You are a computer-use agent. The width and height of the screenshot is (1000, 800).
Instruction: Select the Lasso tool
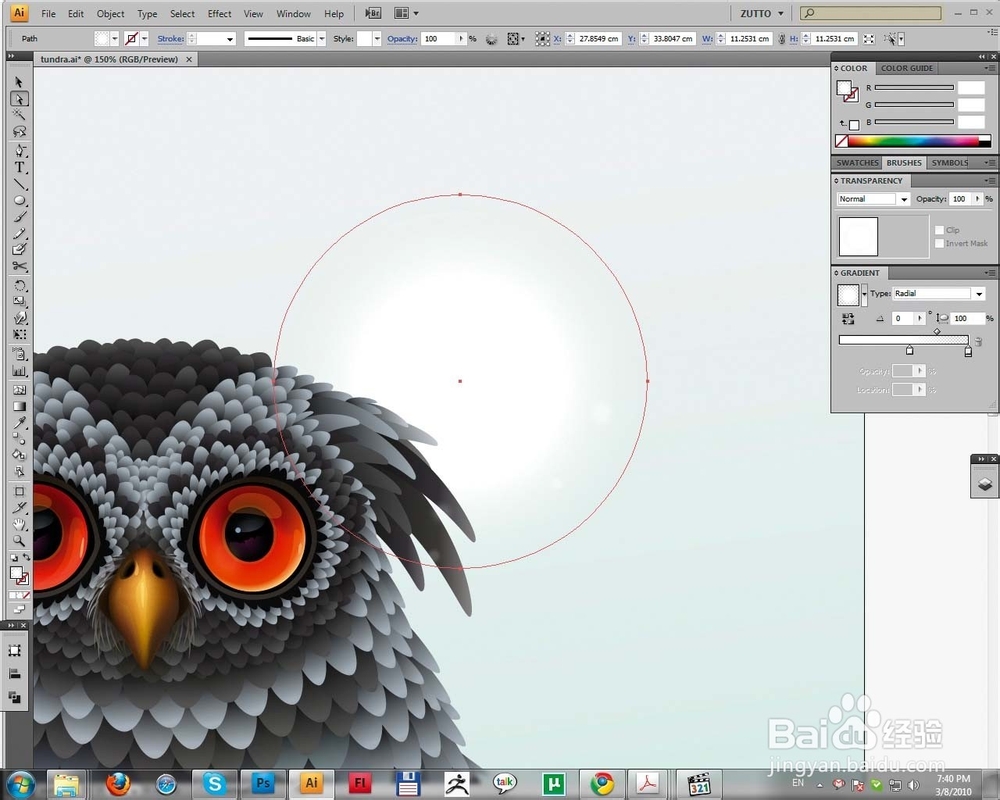click(x=19, y=131)
